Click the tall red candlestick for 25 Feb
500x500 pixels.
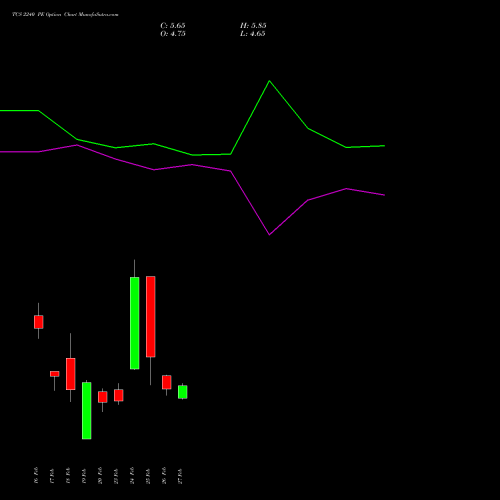pos(151,317)
